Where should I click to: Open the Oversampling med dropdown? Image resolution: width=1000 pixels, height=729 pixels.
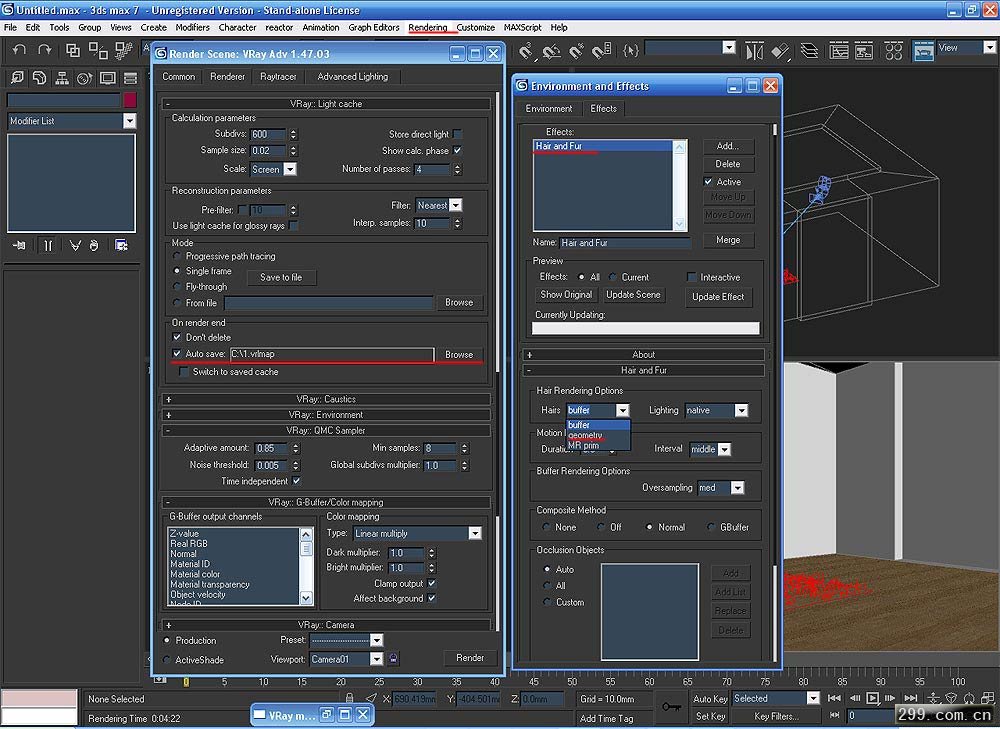[x=737, y=487]
